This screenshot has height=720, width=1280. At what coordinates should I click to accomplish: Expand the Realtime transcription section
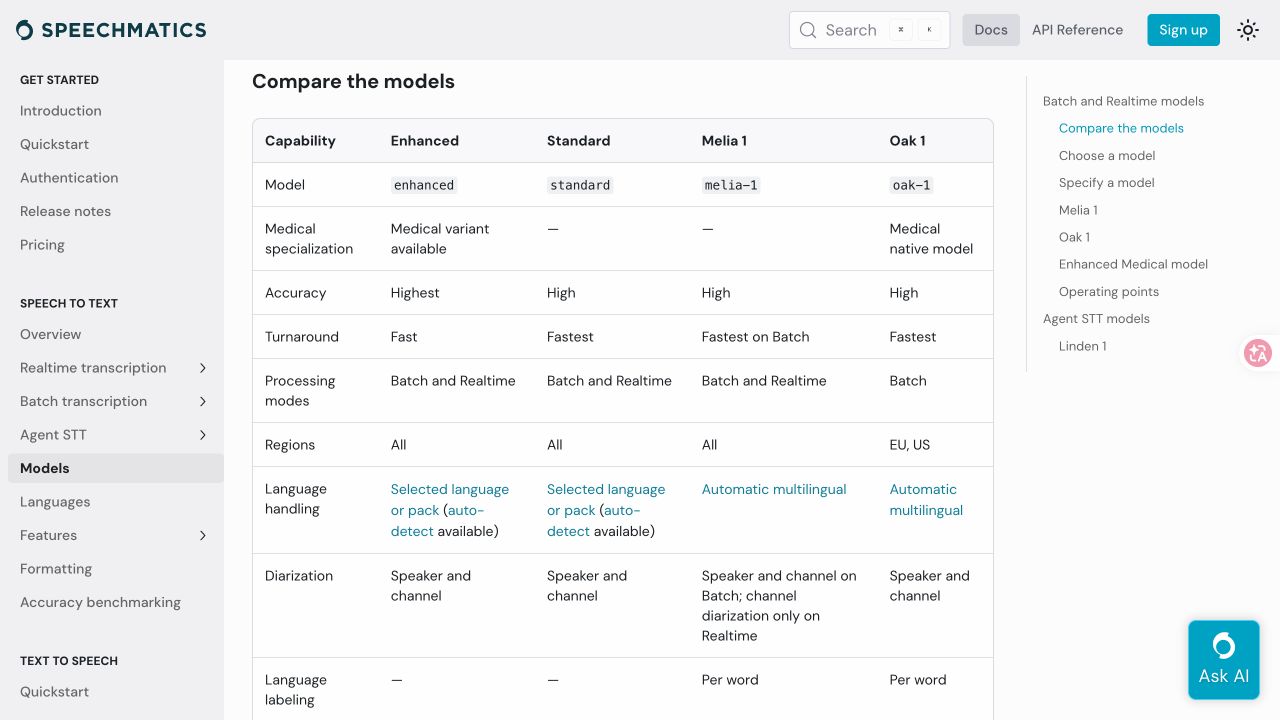pos(203,368)
